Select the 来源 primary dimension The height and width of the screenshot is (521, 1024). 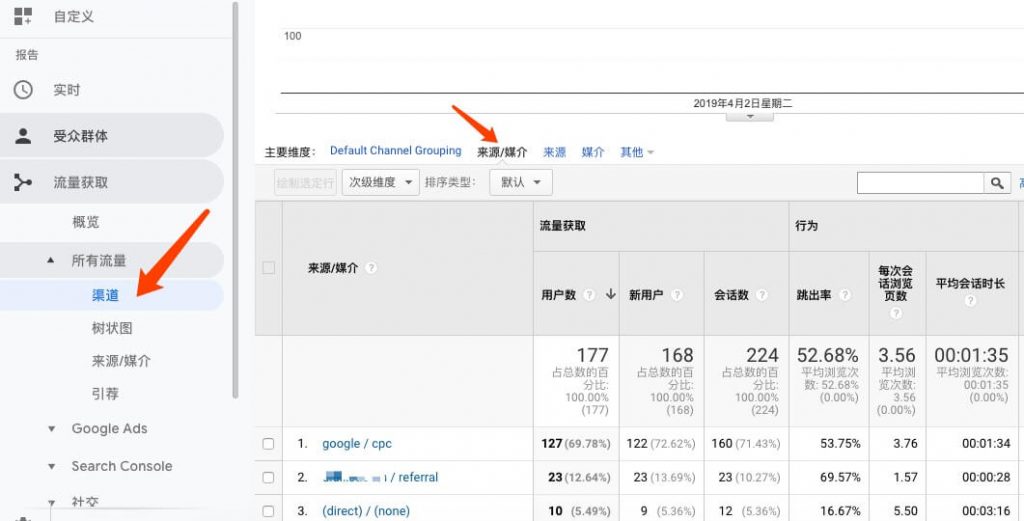[554, 152]
